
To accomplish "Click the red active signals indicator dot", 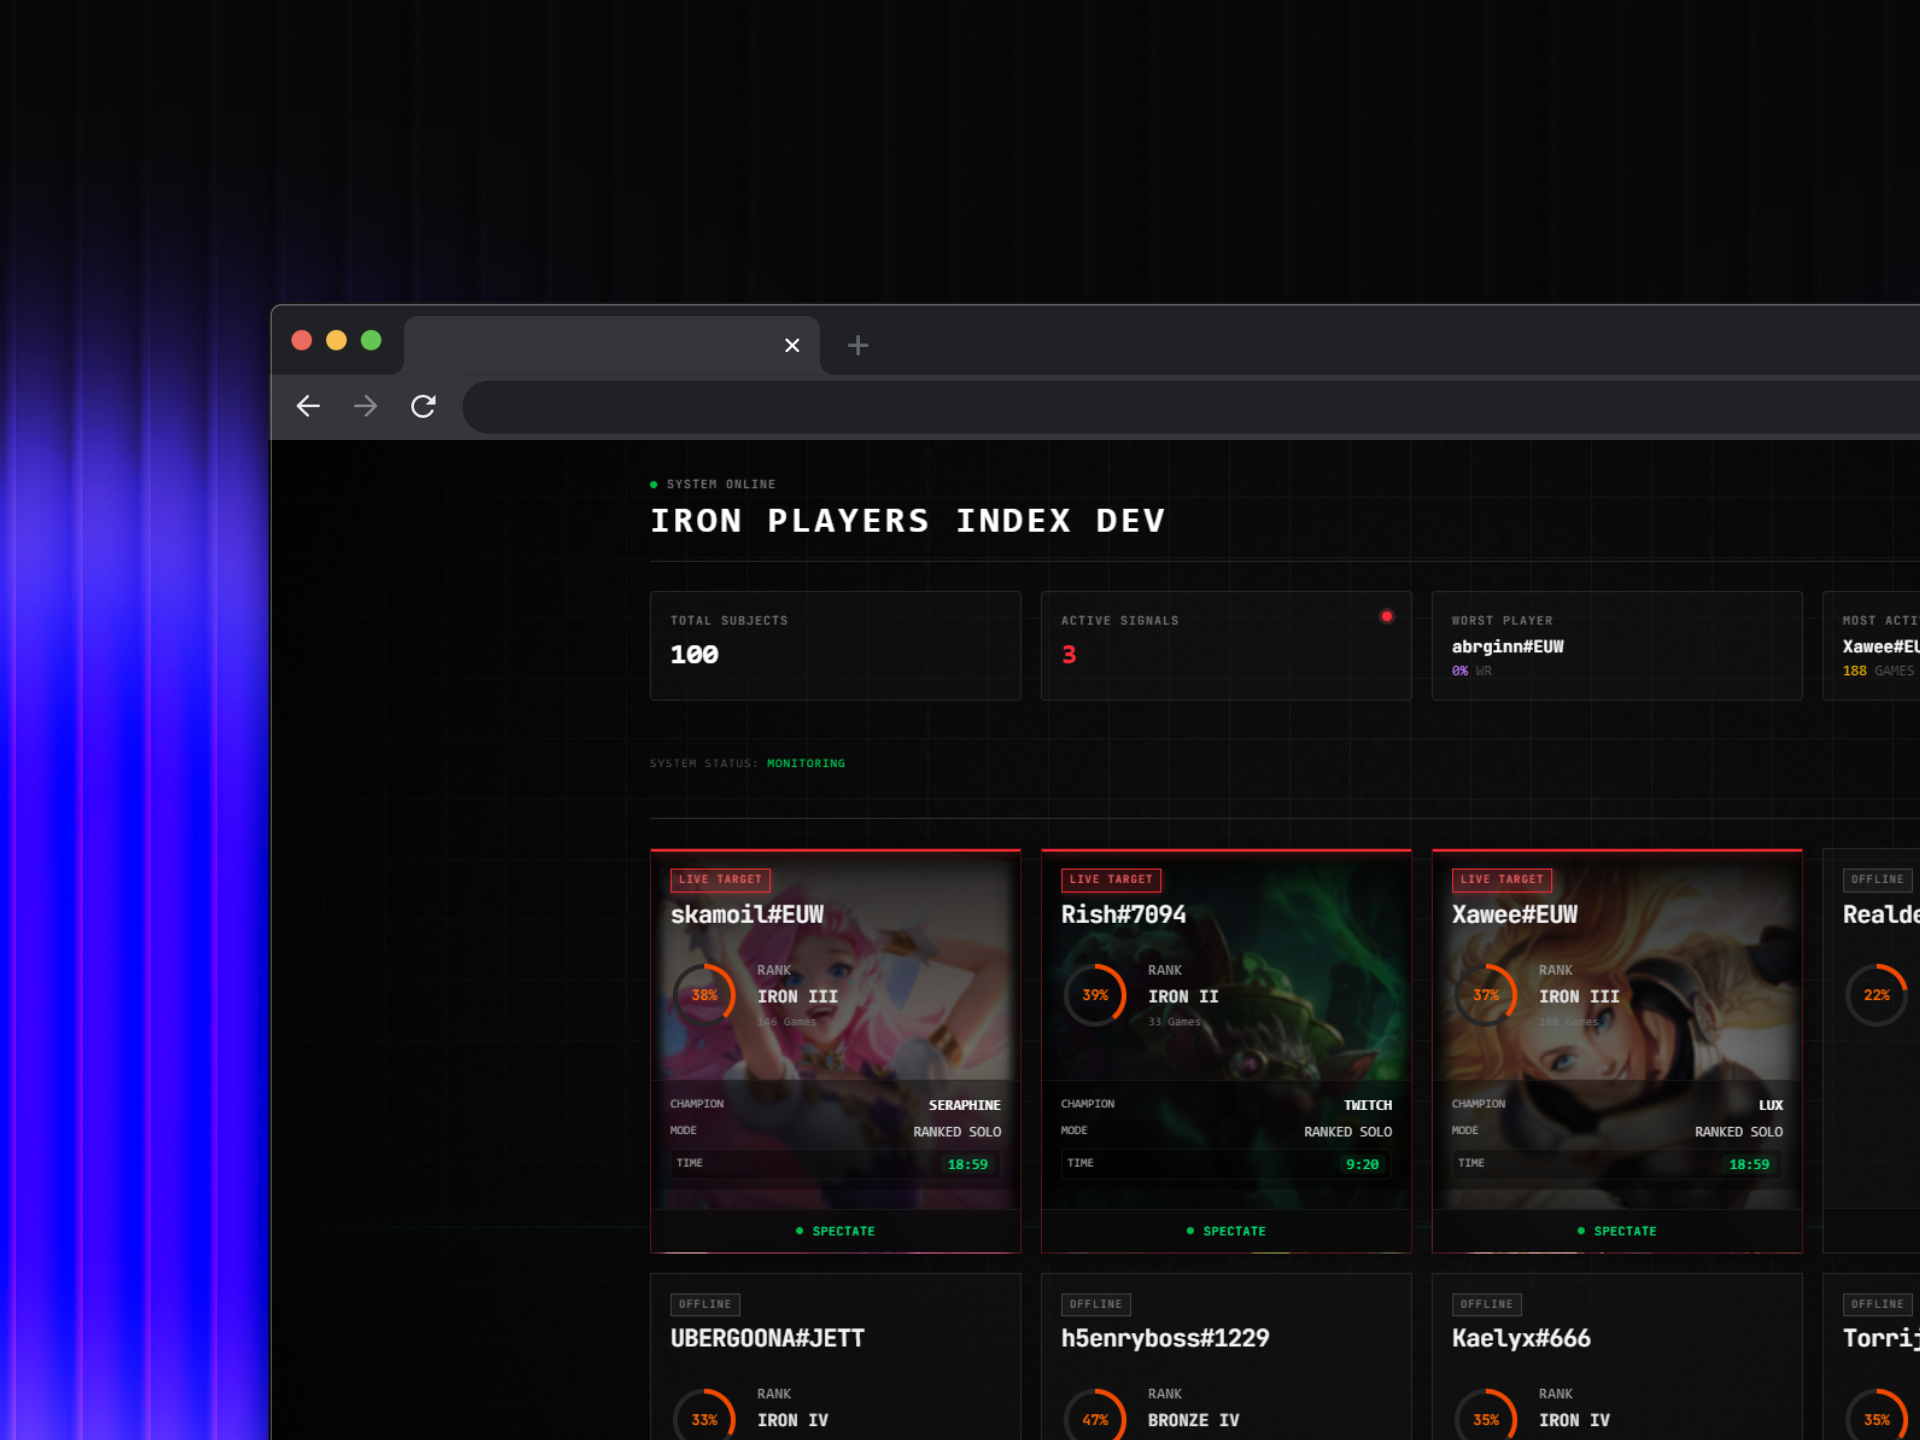I will click(1386, 616).
